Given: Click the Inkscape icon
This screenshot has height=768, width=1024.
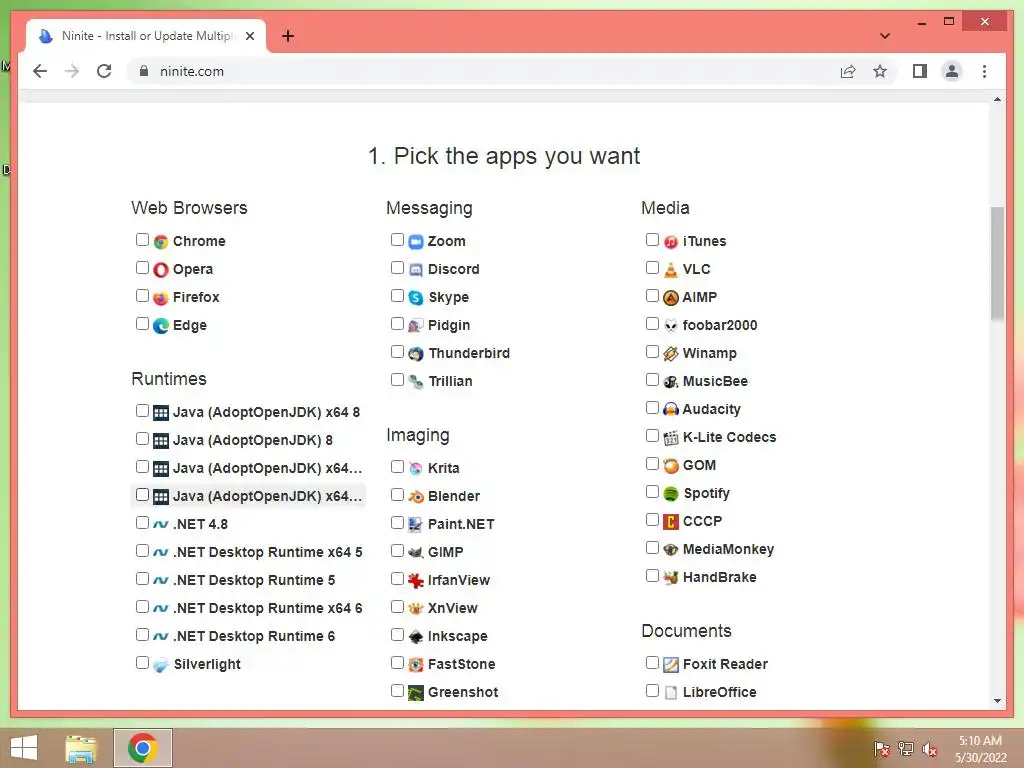Looking at the screenshot, I should pos(416,637).
